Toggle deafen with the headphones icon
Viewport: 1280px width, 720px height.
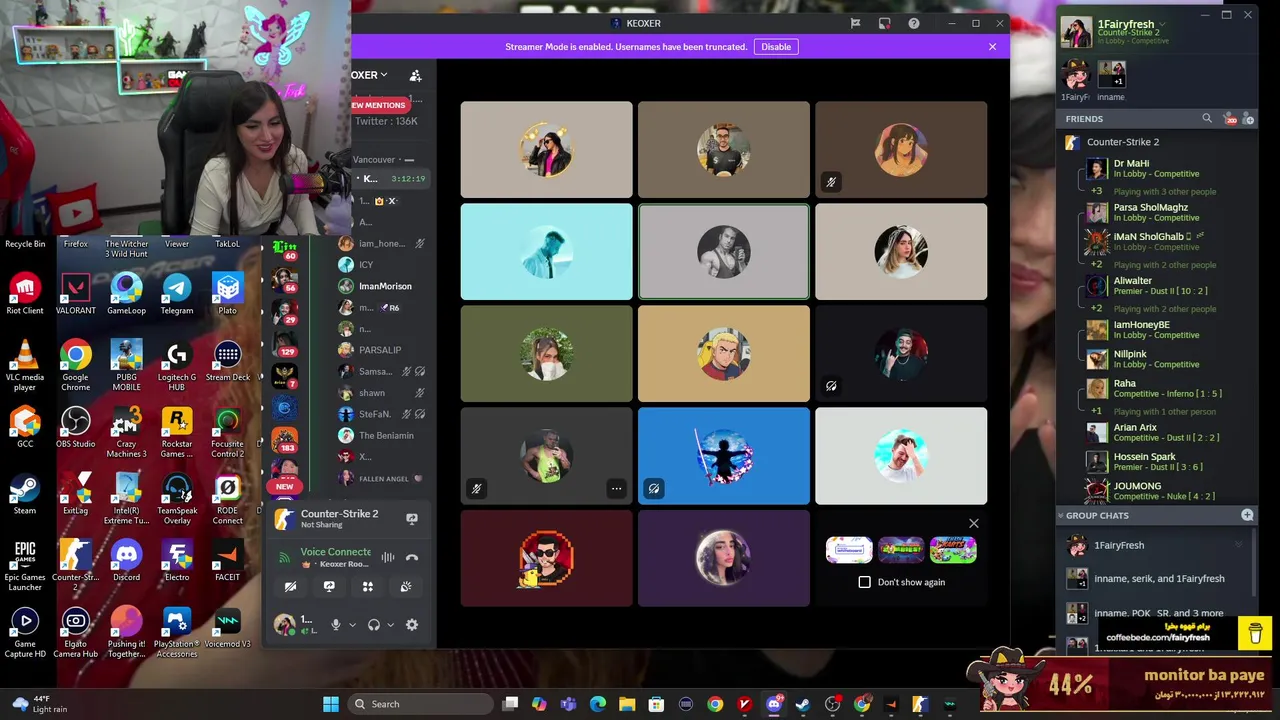point(374,625)
